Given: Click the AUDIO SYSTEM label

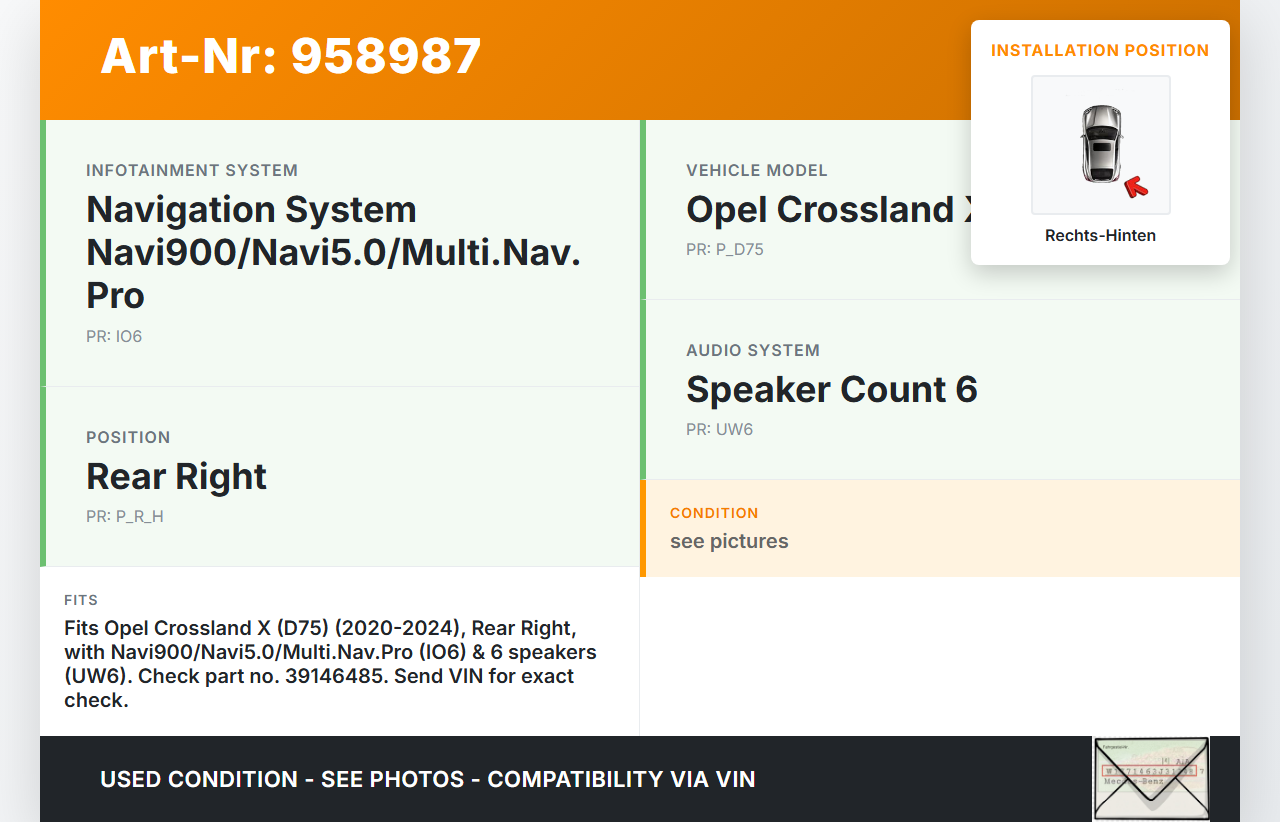Looking at the screenshot, I should (x=753, y=350).
